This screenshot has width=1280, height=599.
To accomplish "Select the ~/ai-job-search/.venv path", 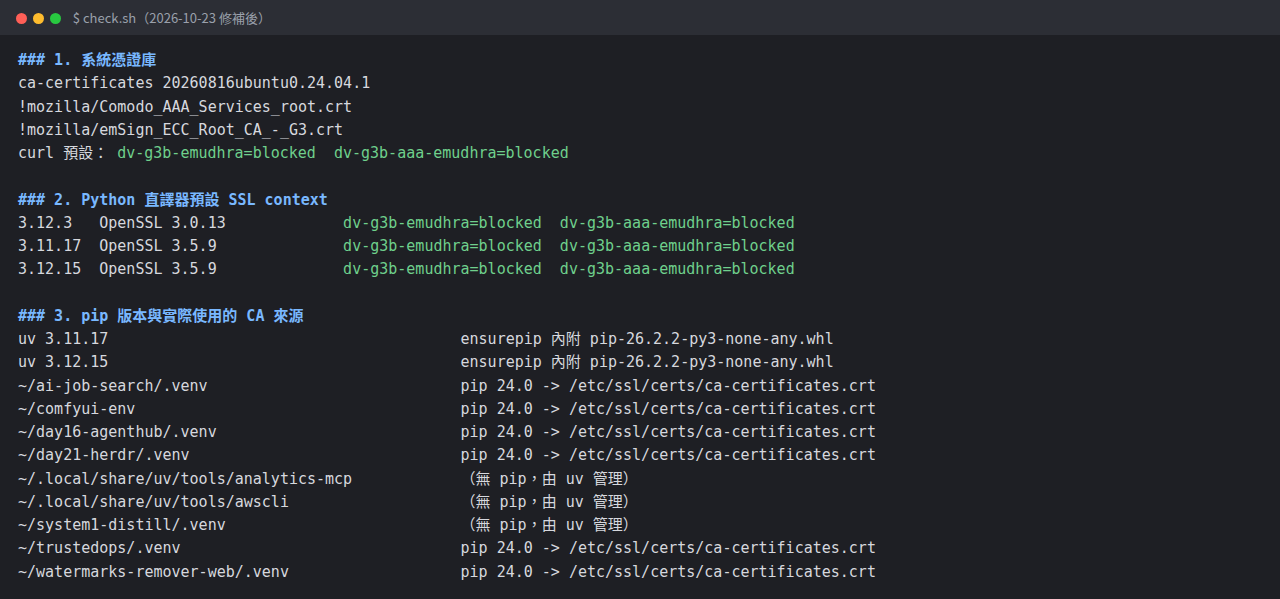I will pyautogui.click(x=113, y=385).
